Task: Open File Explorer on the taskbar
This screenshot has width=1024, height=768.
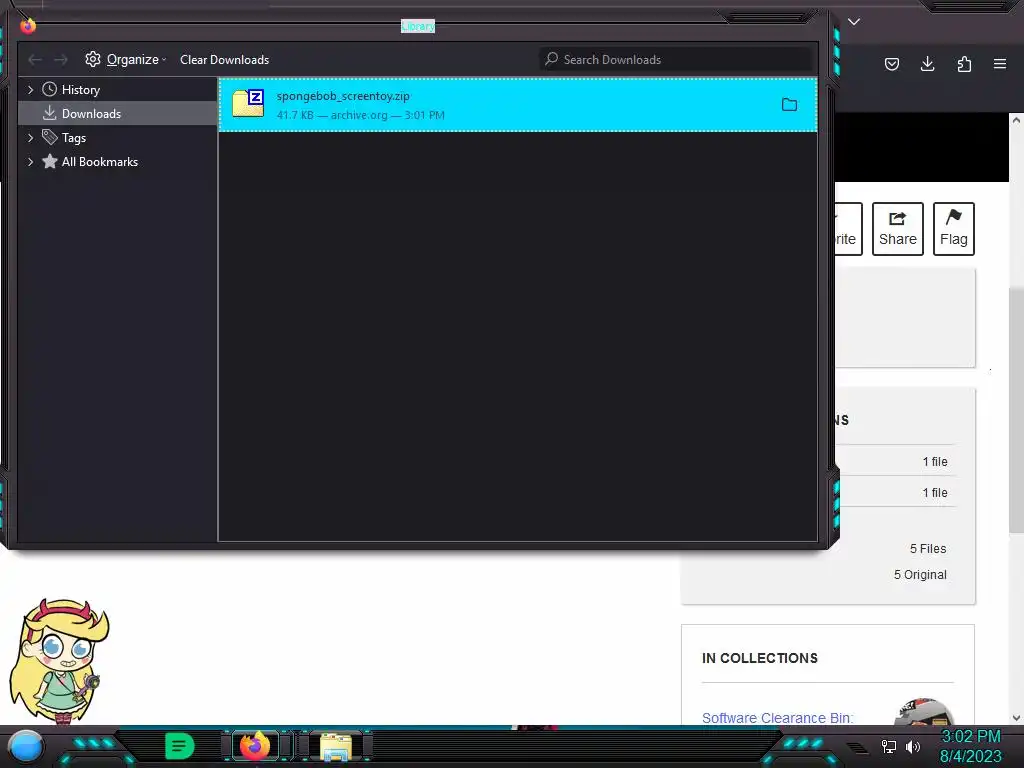Action: (336, 746)
